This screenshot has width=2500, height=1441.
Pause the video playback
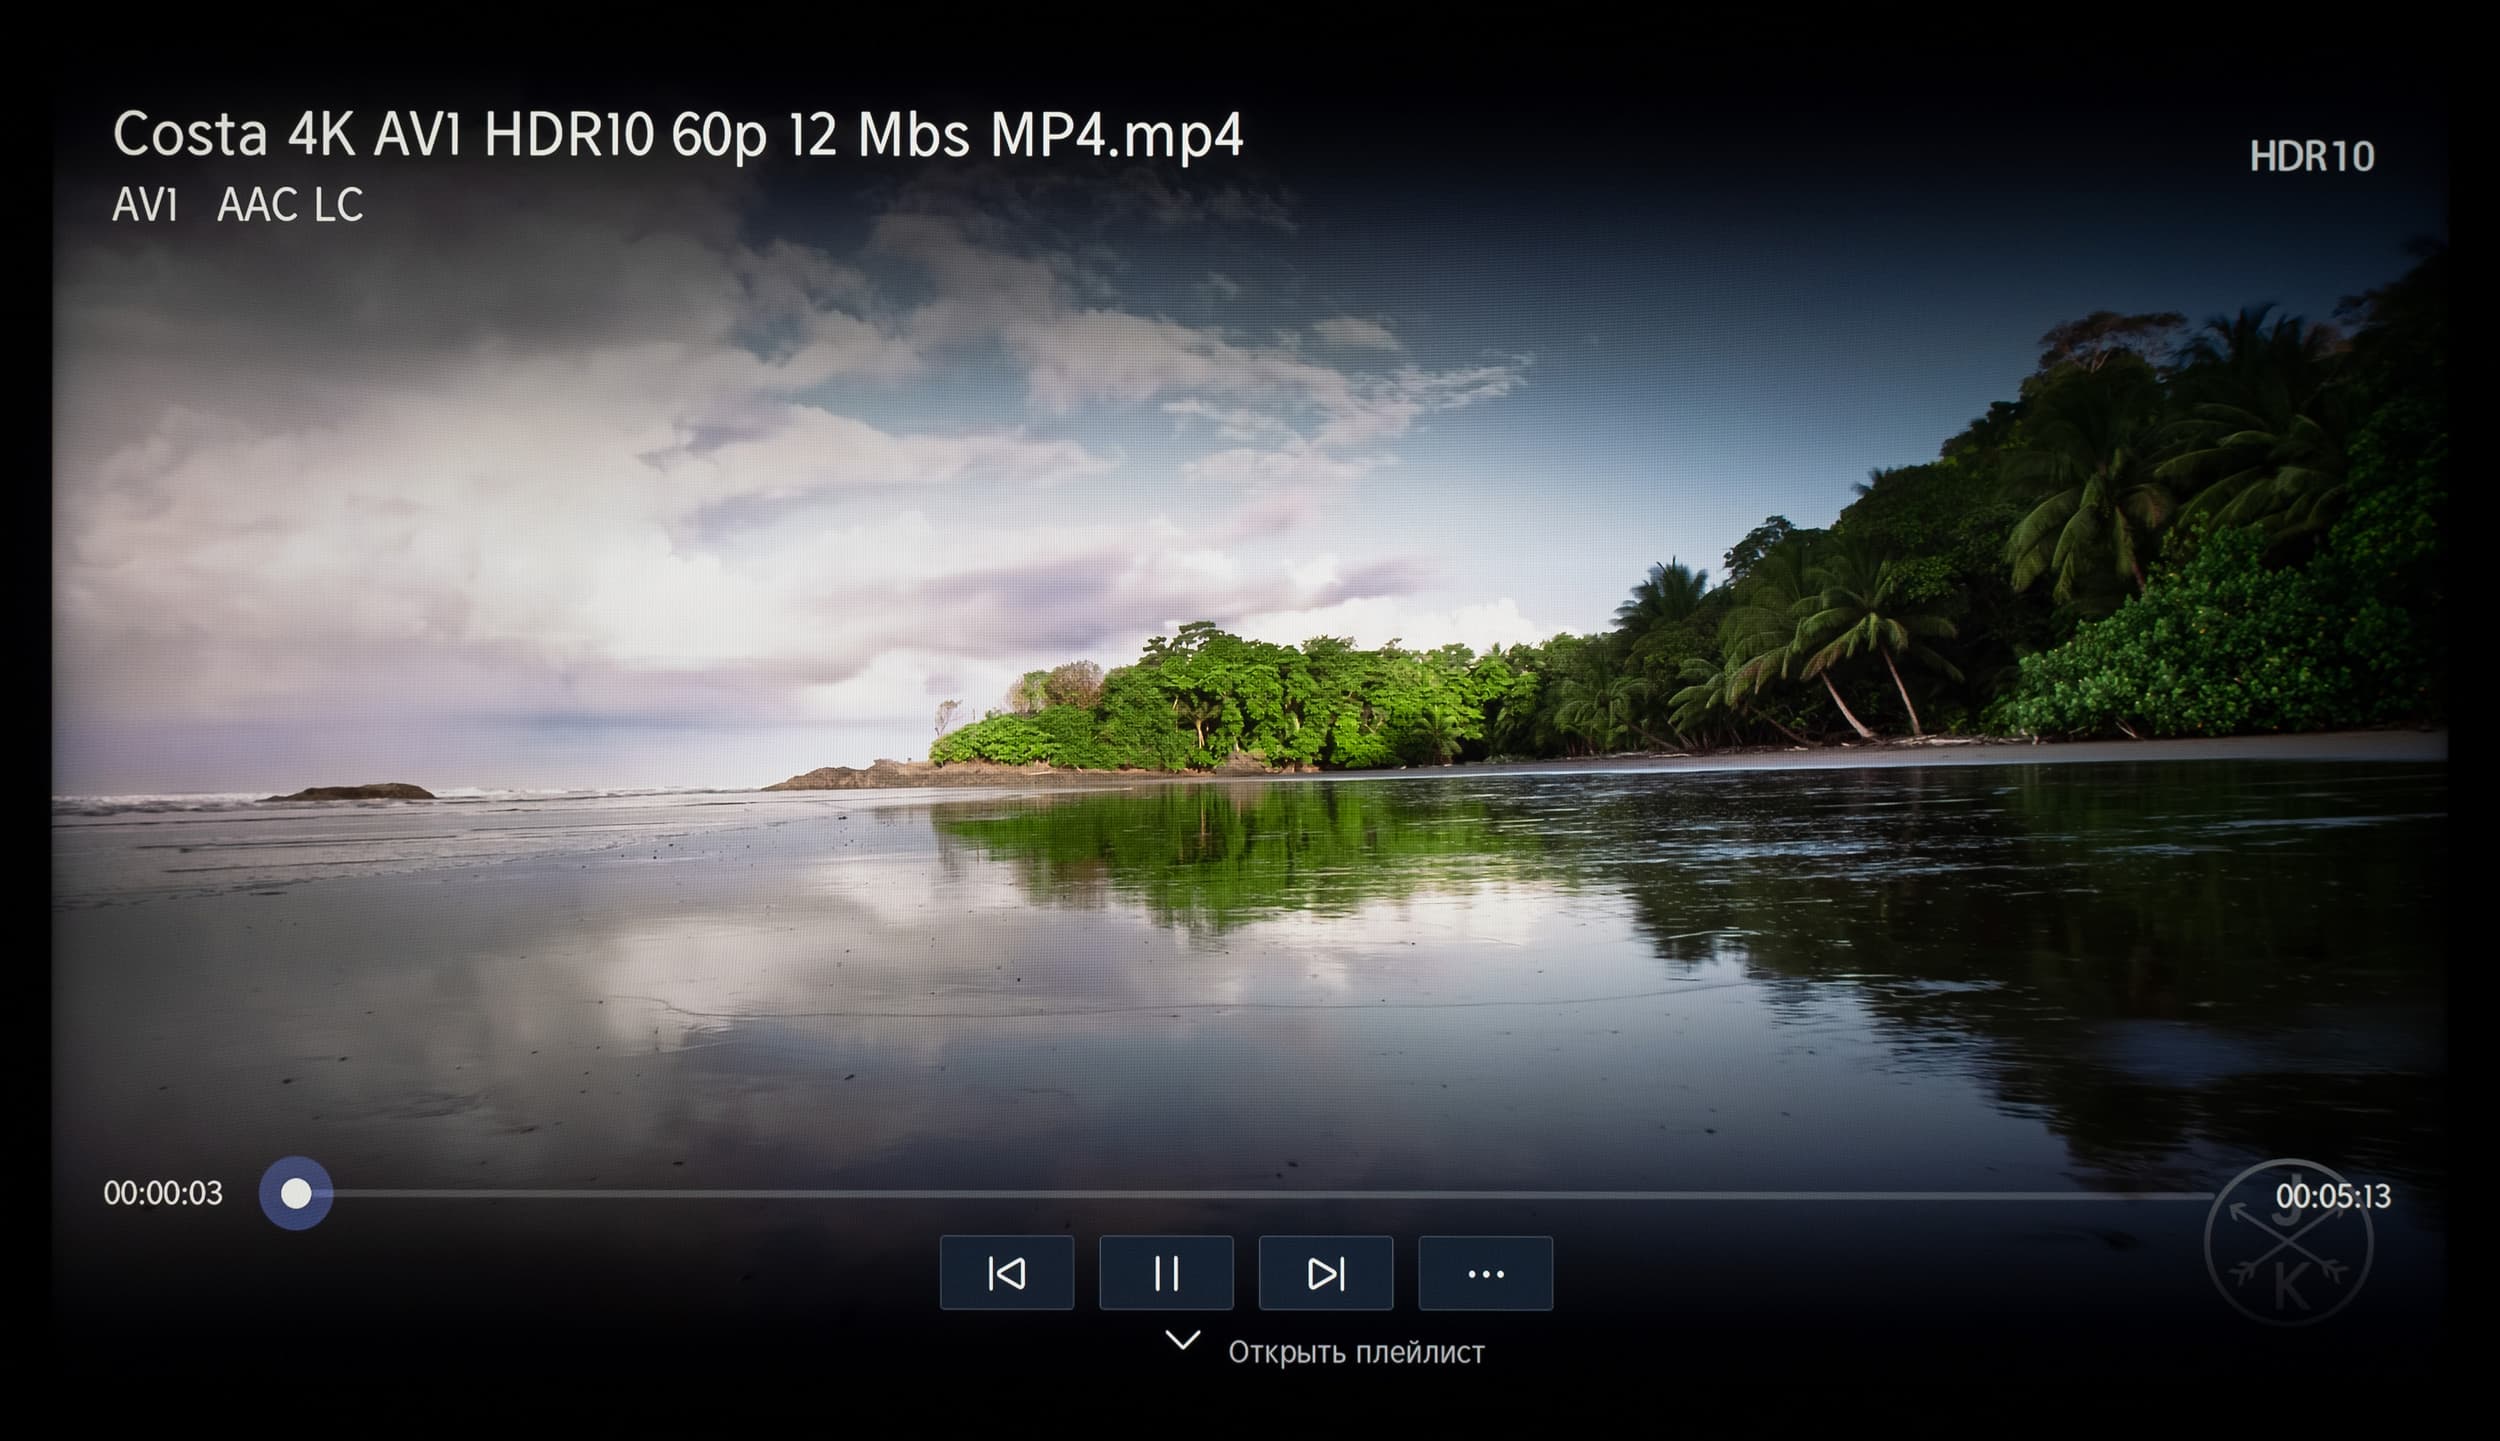pyautogui.click(x=1166, y=1273)
